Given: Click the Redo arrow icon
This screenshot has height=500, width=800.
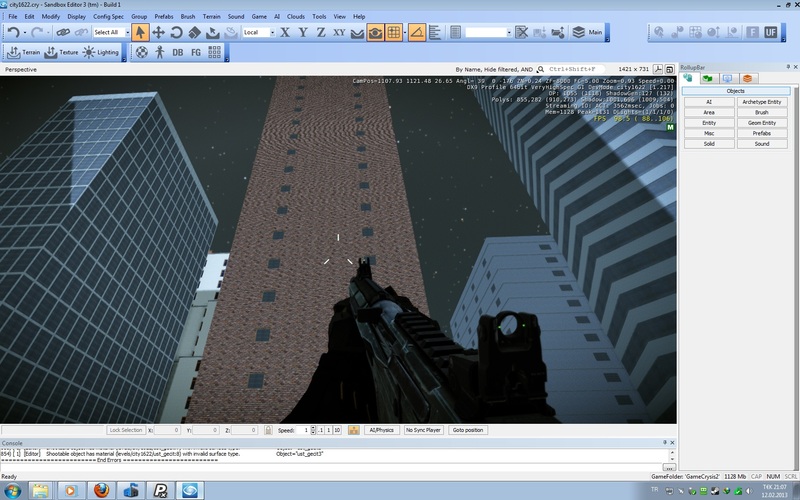Looking at the screenshot, I should 36,33.
